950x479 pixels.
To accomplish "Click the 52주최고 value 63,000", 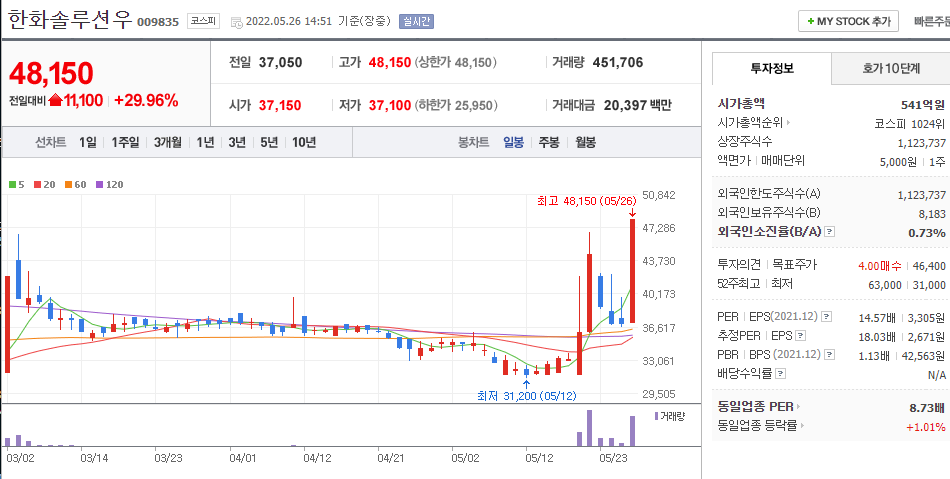I will [x=885, y=285].
